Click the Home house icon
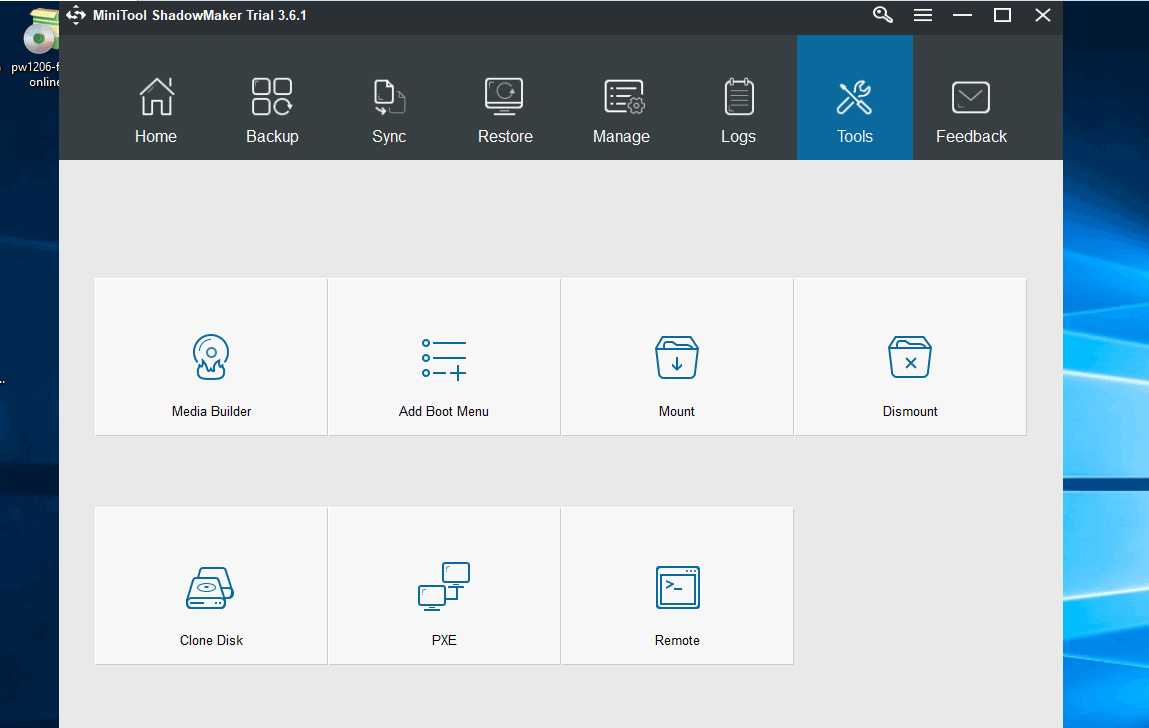The height and width of the screenshot is (728, 1149). [155, 96]
